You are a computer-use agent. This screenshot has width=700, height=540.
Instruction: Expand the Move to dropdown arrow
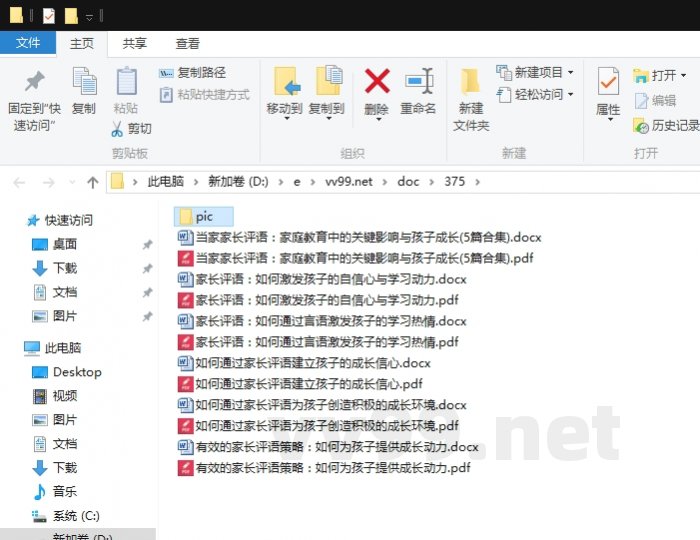tap(287, 119)
